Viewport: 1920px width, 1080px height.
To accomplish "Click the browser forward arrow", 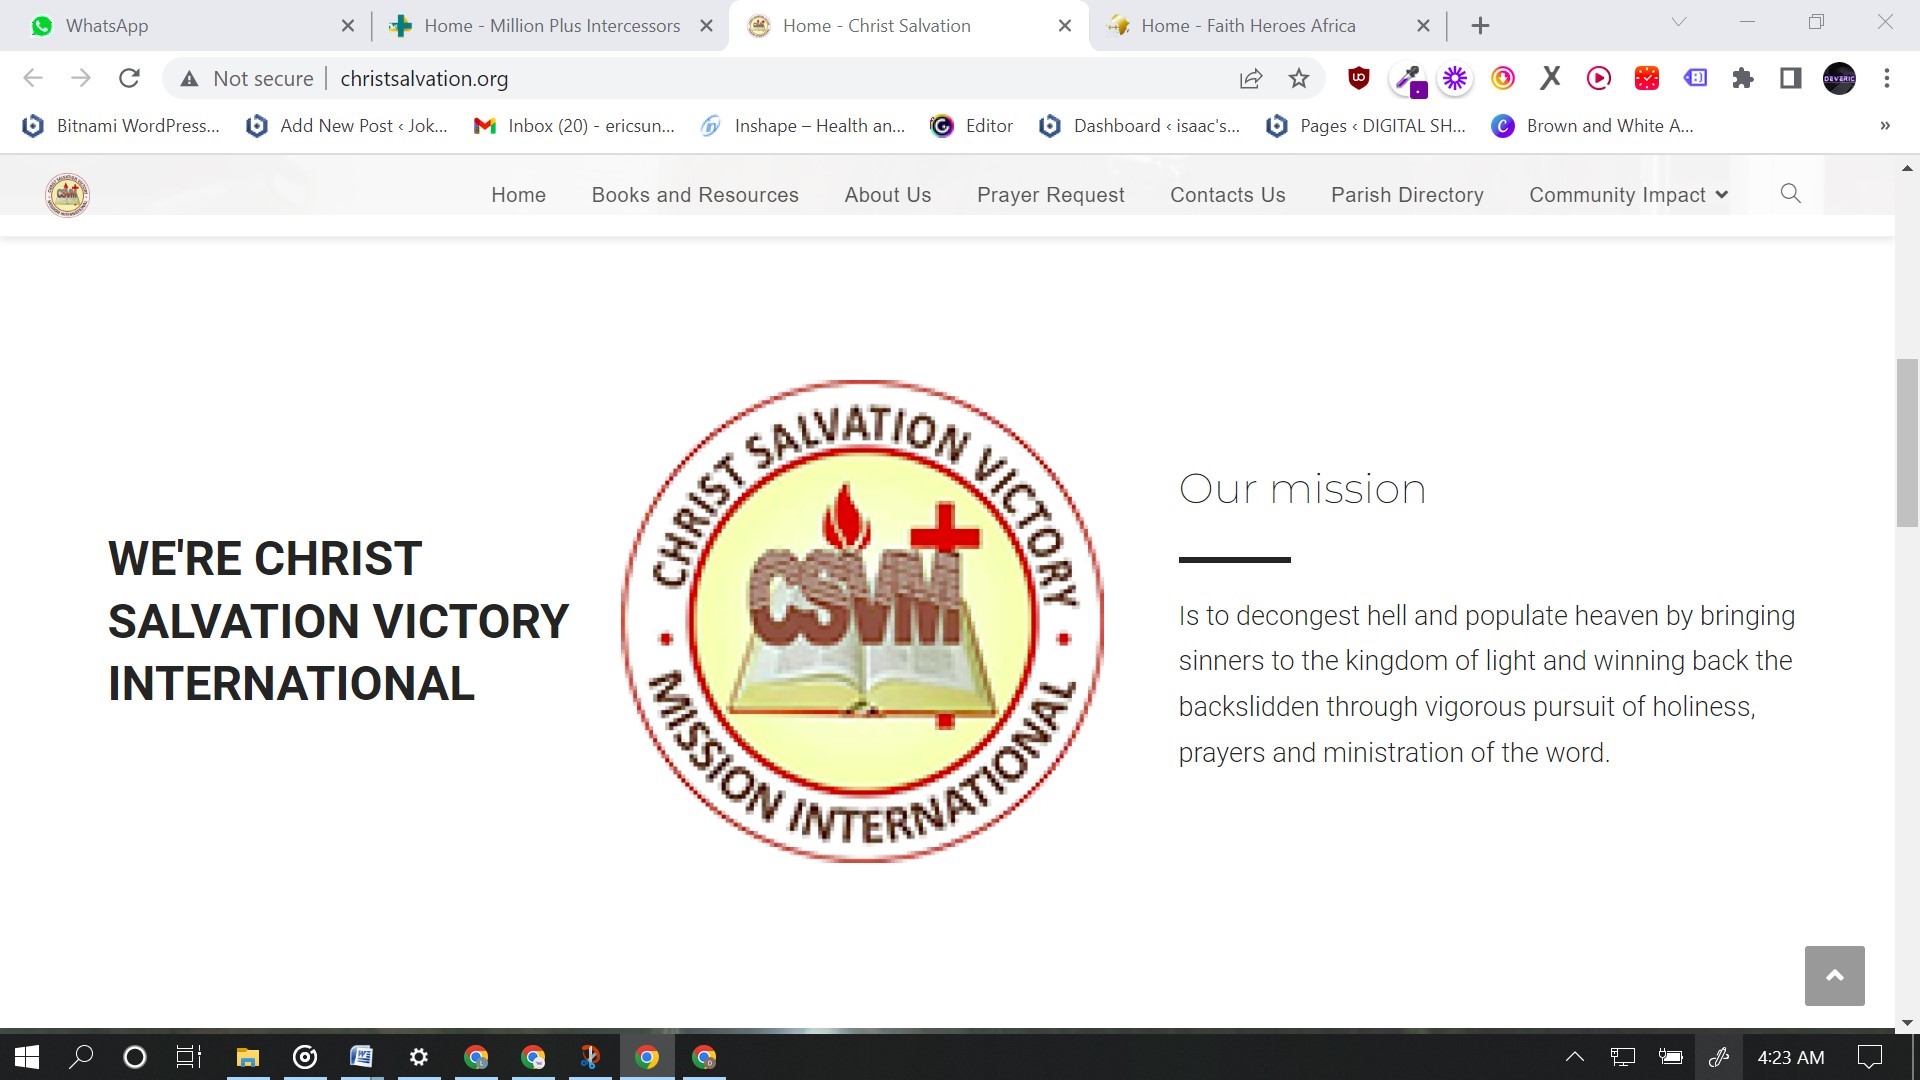I will coord(81,78).
